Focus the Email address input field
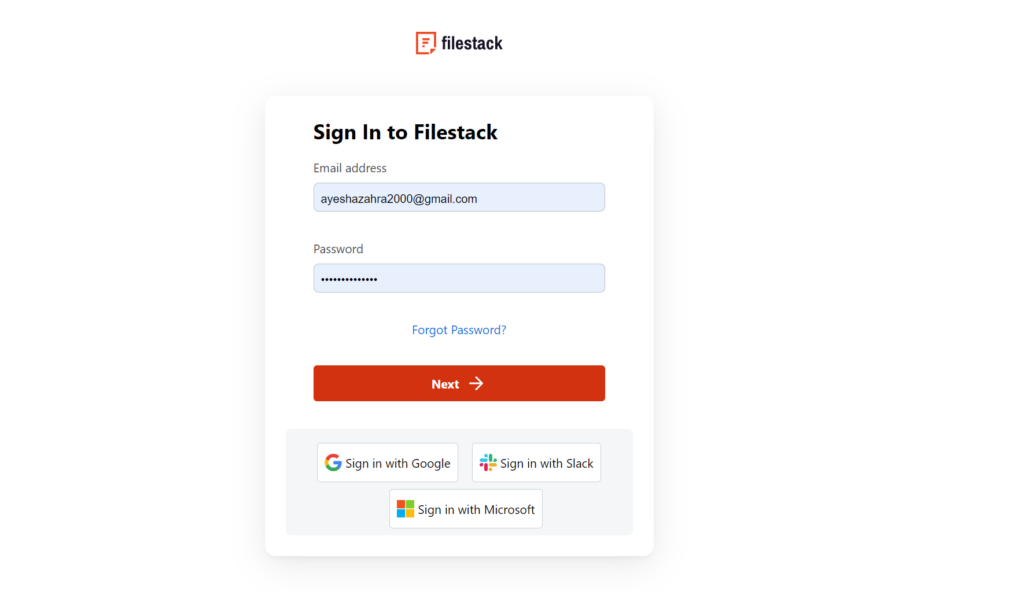The image size is (1024, 592). pyautogui.click(x=459, y=197)
